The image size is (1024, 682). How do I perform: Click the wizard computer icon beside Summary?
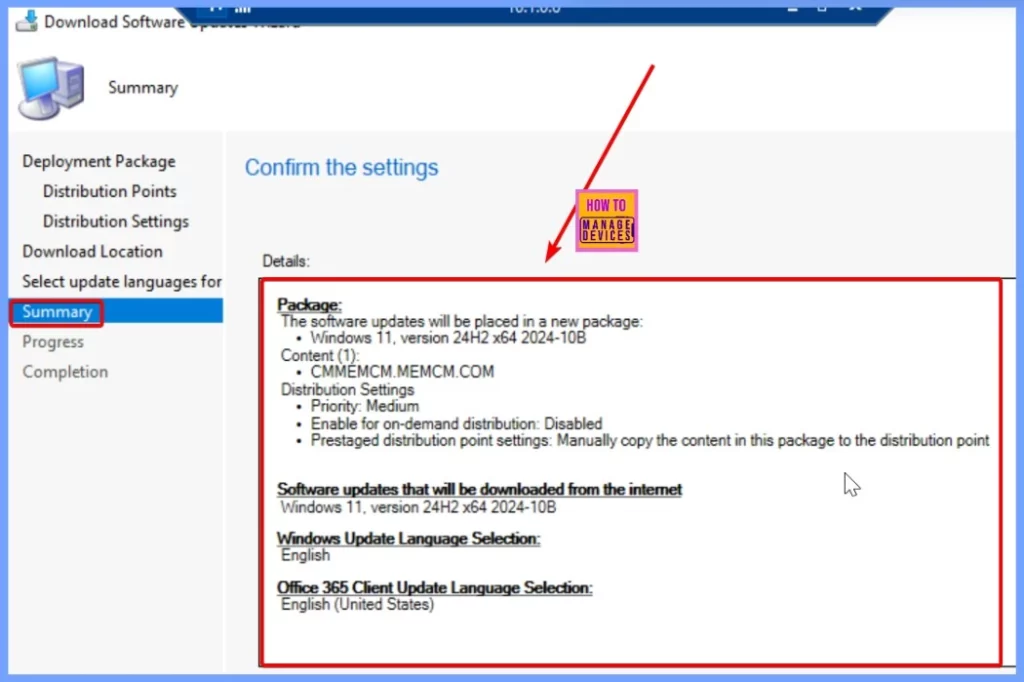click(x=50, y=88)
